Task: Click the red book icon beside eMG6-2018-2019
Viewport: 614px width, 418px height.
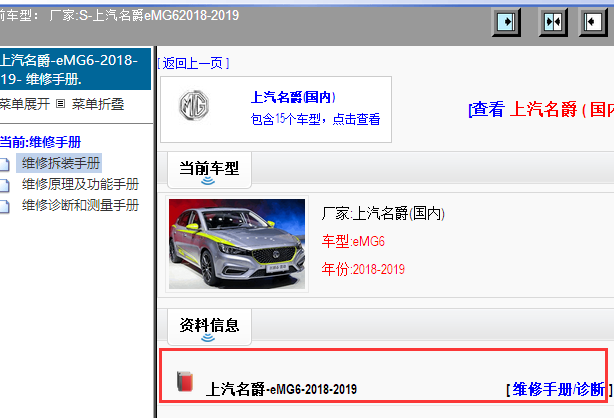Action: click(x=185, y=381)
